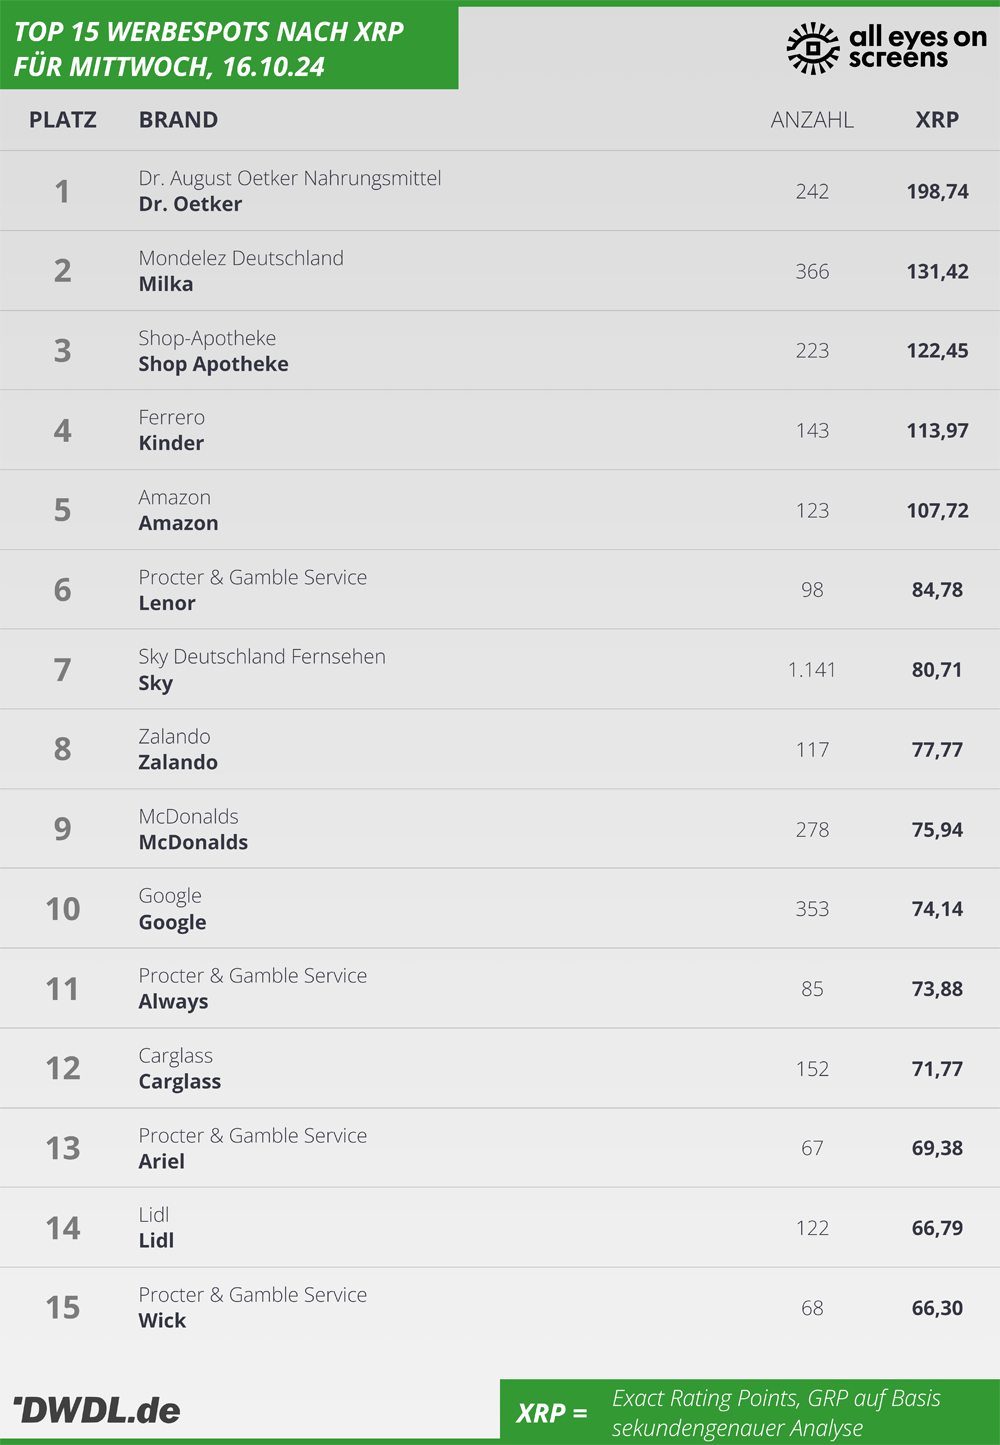This screenshot has height=1445, width=1000.
Task: Select the PLATZ column header
Action: [63, 120]
